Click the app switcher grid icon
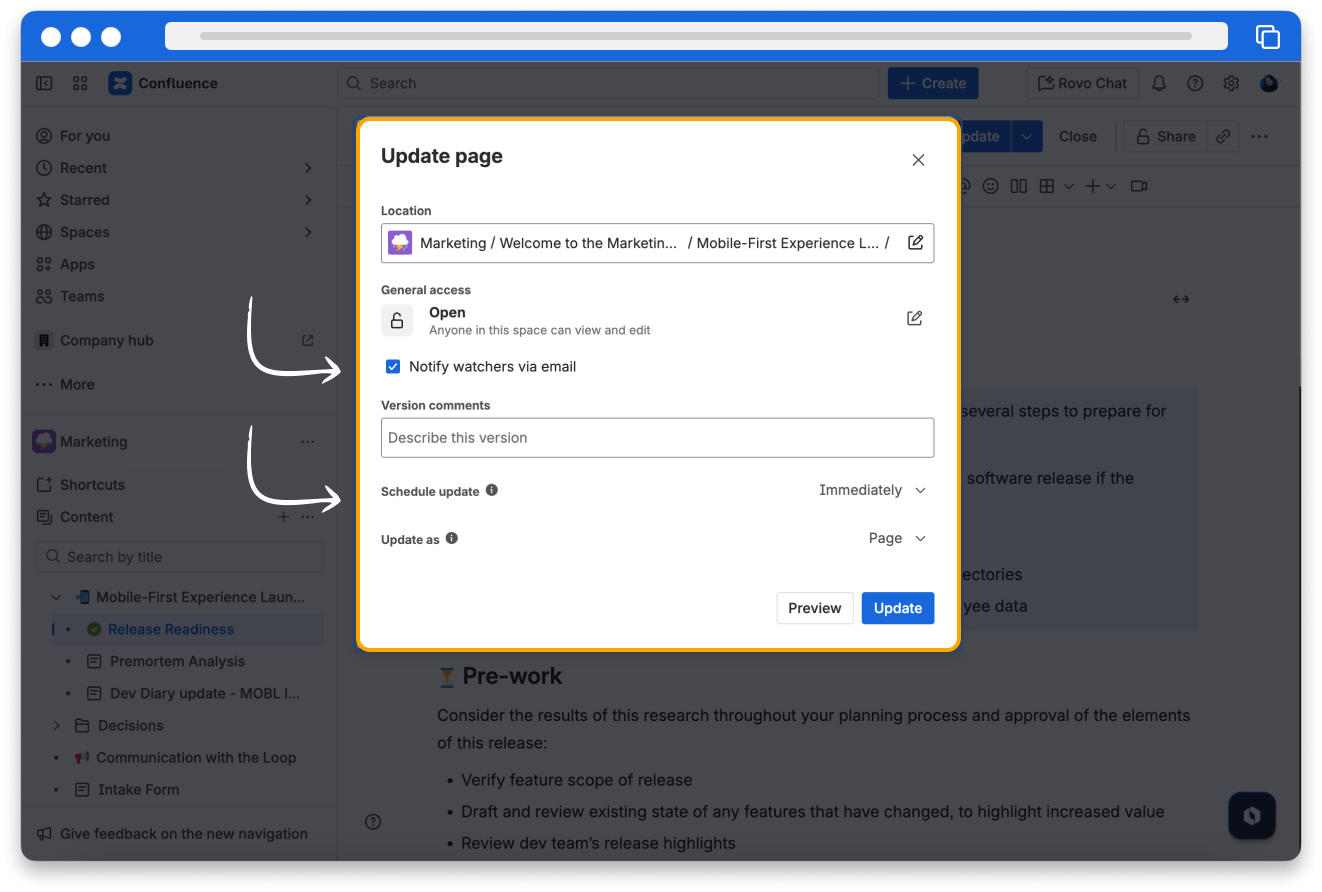The image size is (1322, 892). pyautogui.click(x=80, y=84)
